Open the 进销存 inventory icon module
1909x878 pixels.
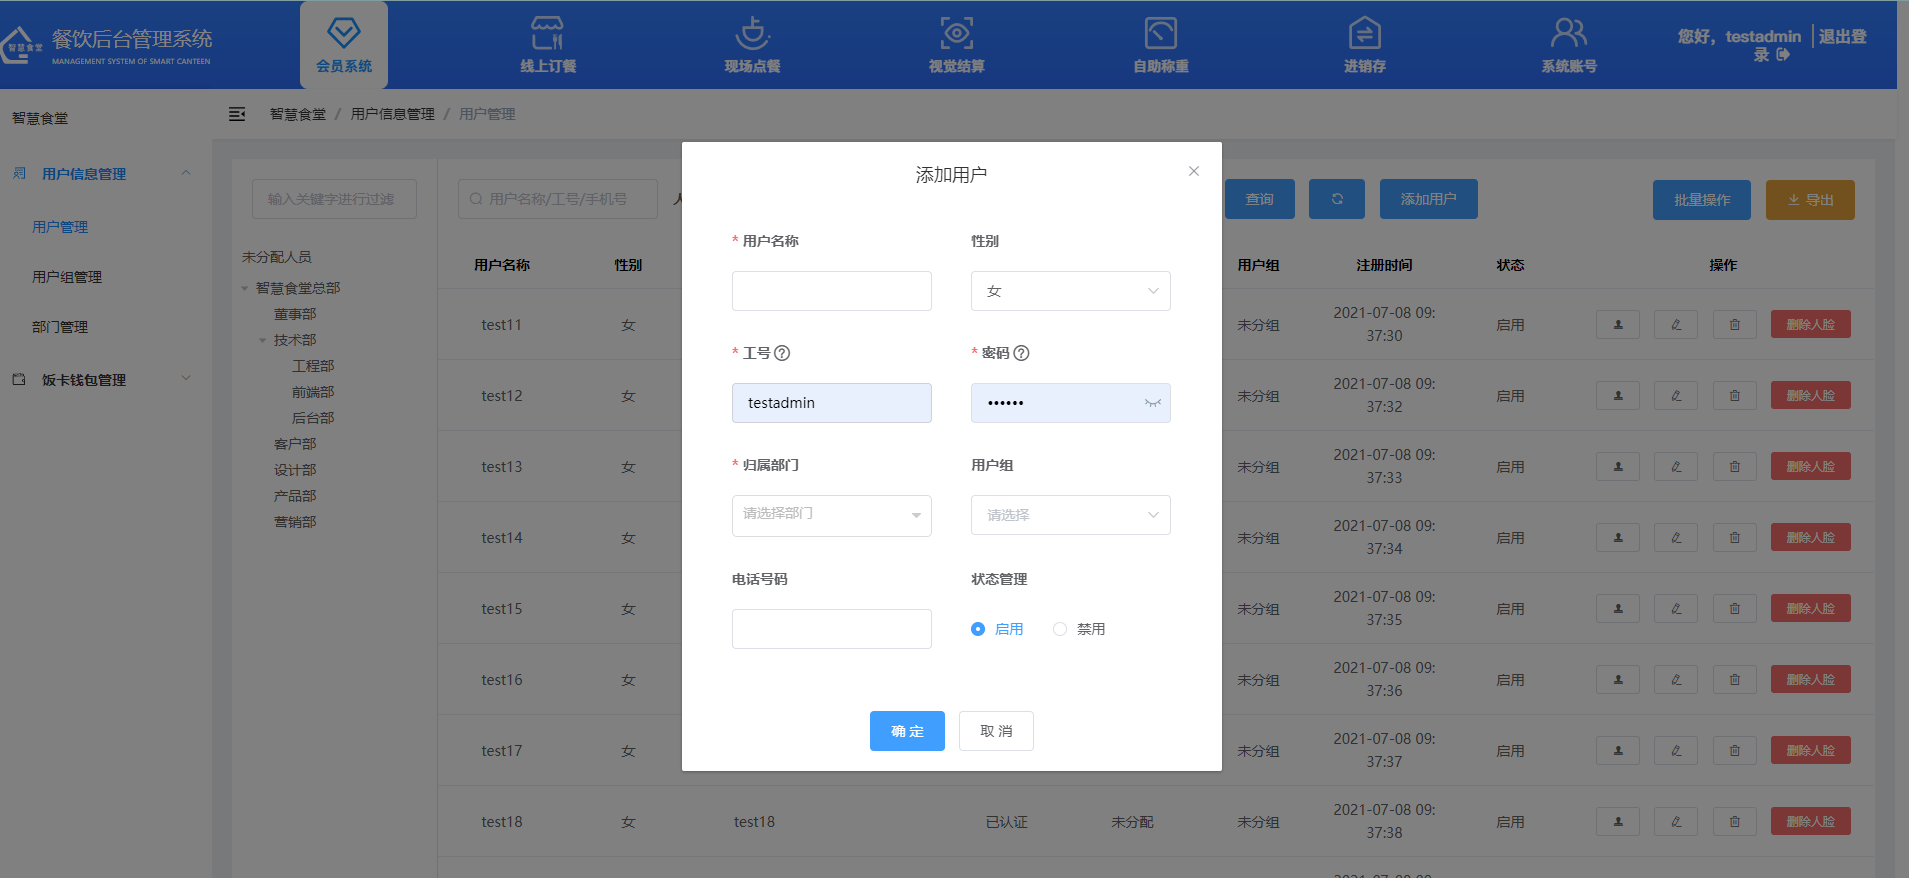(x=1364, y=44)
